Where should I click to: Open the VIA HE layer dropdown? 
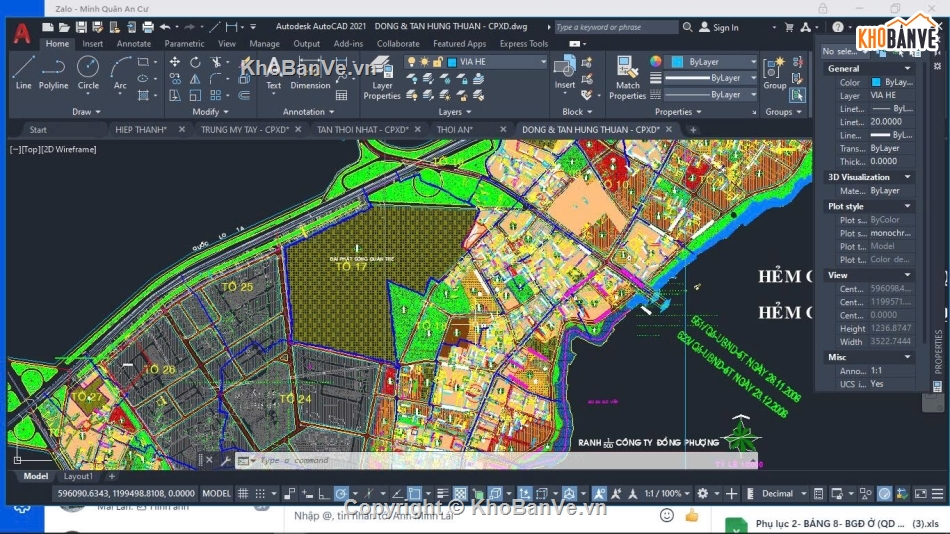point(542,62)
